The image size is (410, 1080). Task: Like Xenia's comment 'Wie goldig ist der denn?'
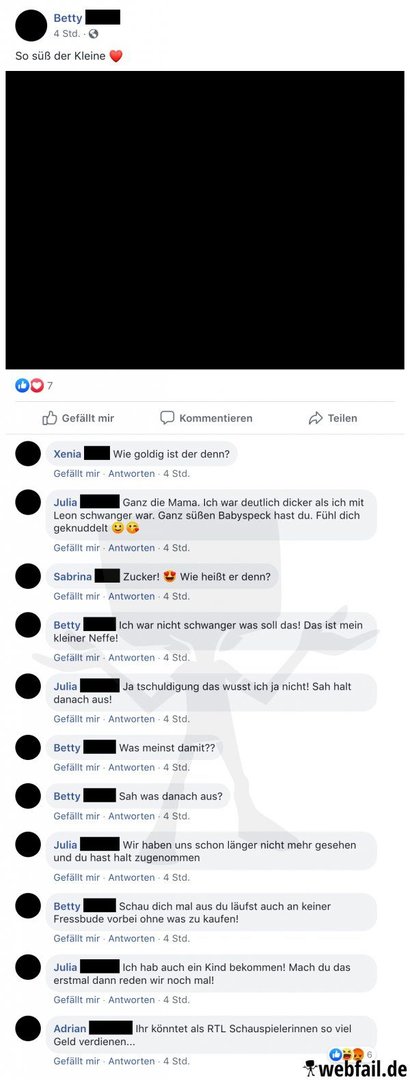tap(76, 474)
